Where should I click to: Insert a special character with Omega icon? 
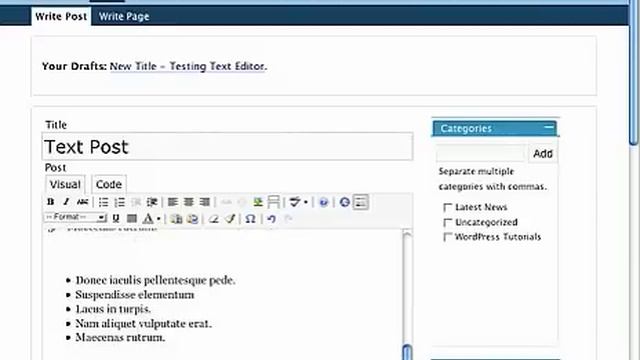point(250,219)
